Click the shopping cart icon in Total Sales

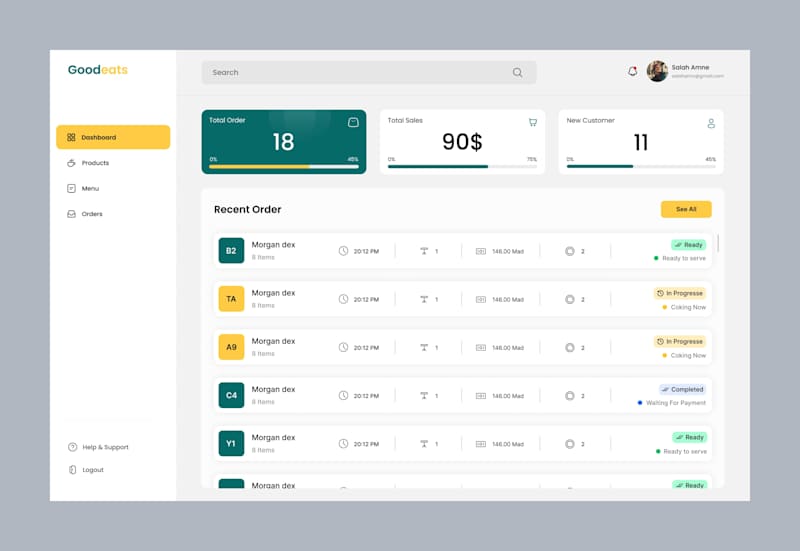pos(533,122)
